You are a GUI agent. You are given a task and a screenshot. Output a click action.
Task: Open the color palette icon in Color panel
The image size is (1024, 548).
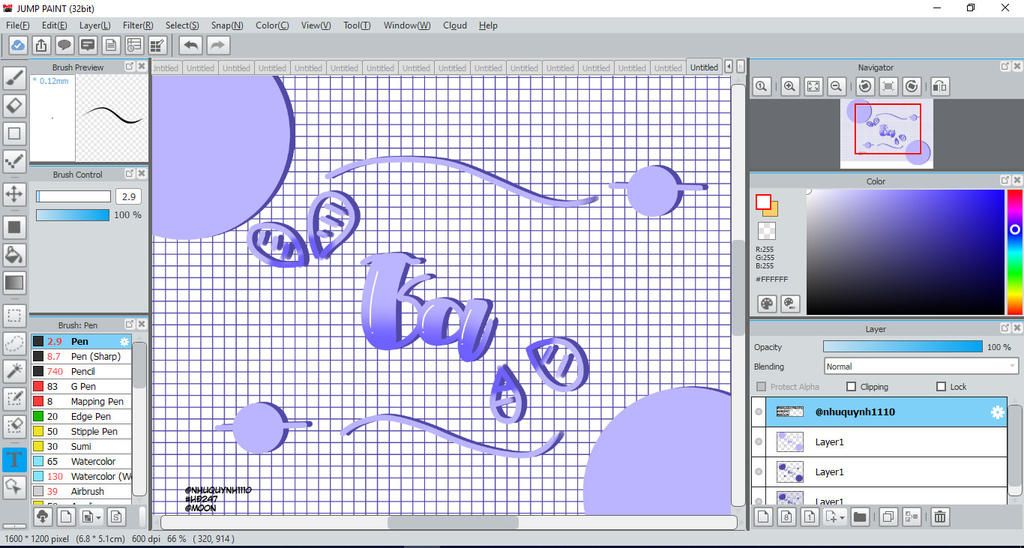click(x=767, y=303)
